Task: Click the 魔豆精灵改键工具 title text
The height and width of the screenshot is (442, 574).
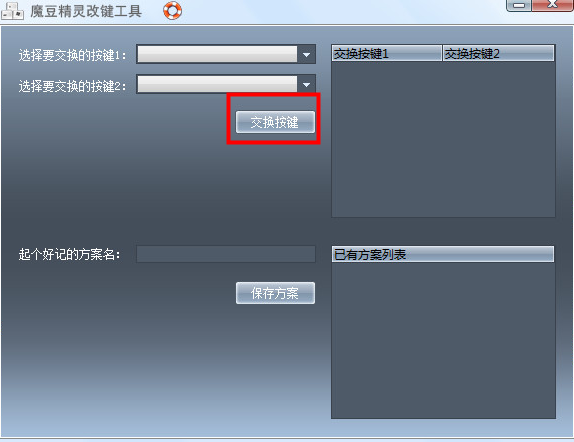Action: click(x=86, y=11)
